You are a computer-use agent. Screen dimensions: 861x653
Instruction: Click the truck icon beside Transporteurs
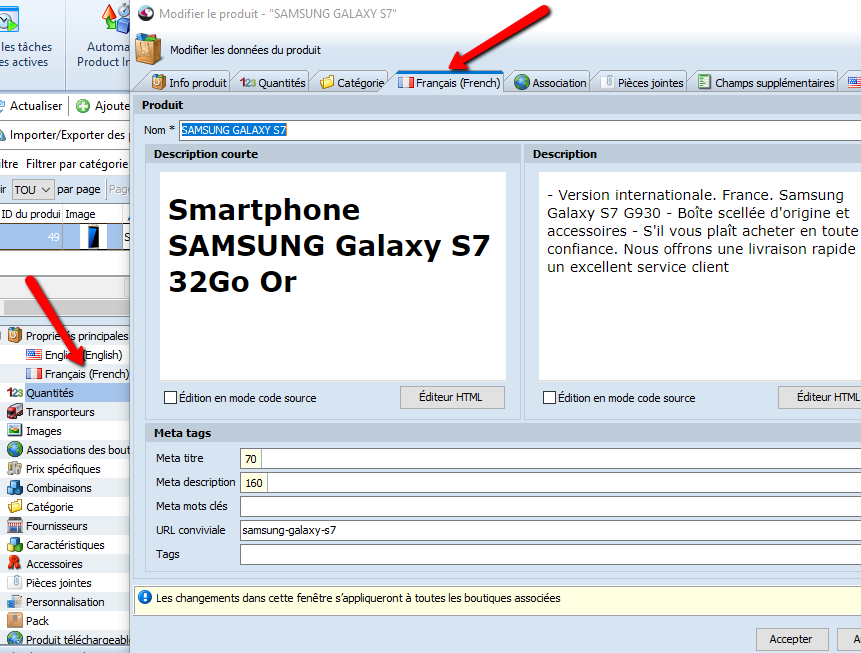[x=15, y=411]
